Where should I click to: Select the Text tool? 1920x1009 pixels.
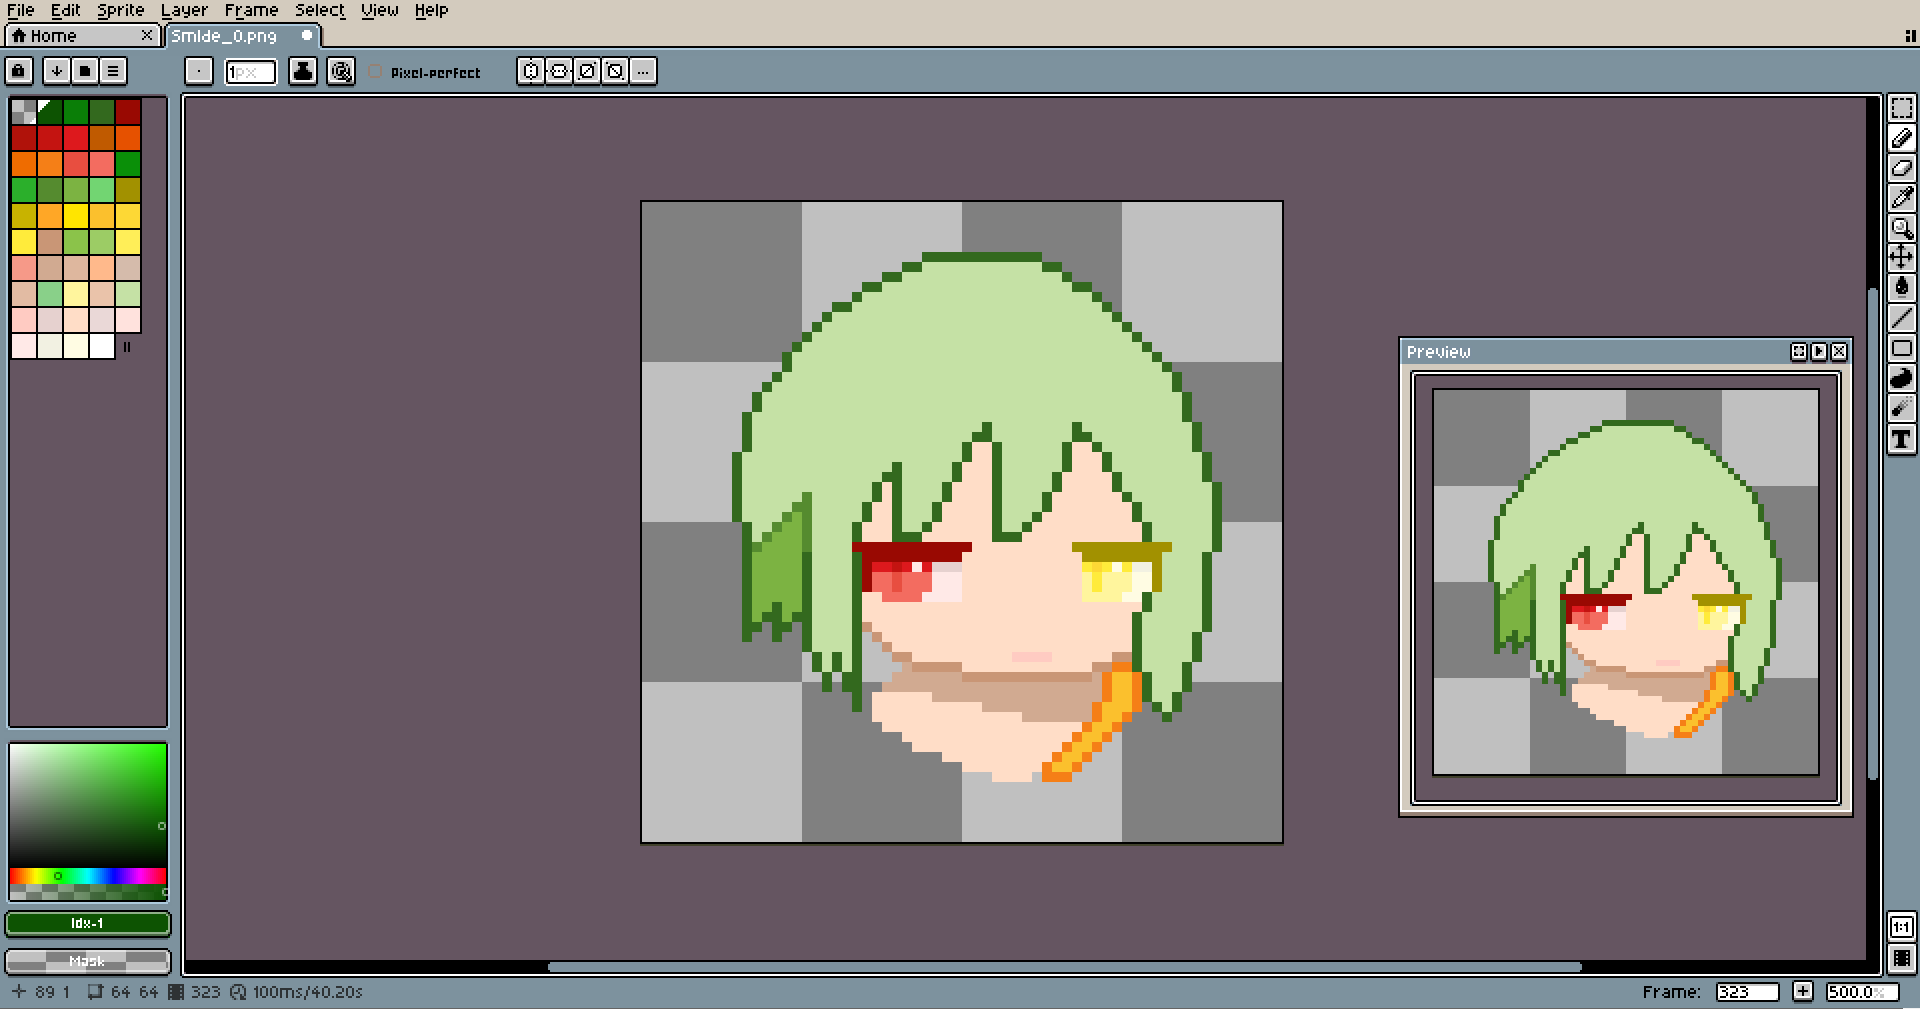1901,438
